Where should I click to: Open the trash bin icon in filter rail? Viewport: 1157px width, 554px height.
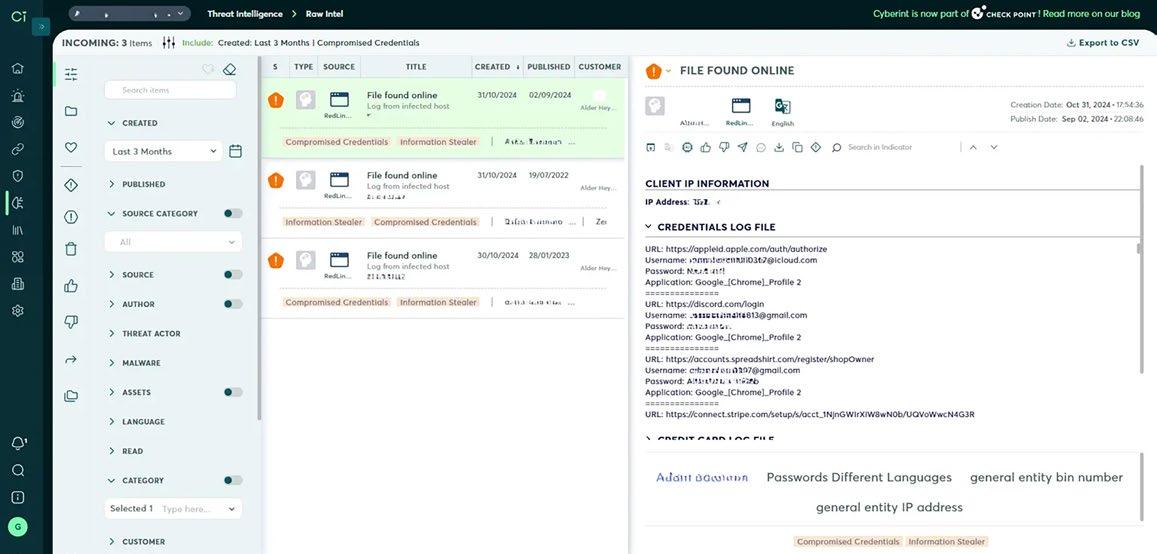tap(71, 249)
